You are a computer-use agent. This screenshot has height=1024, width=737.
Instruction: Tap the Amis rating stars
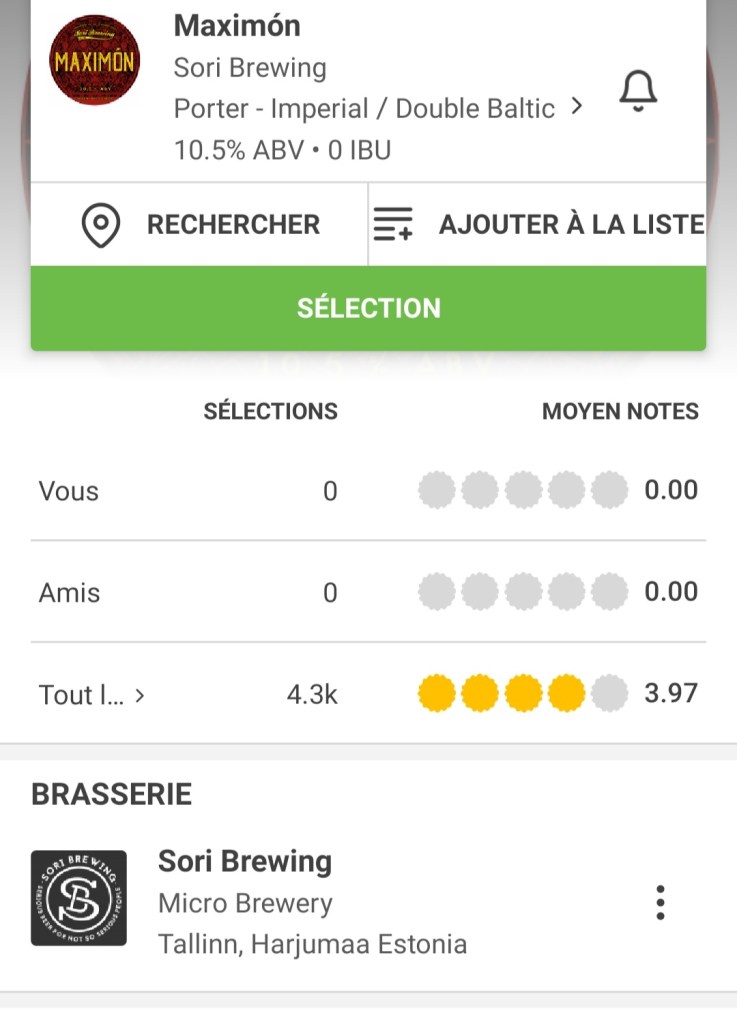(x=523, y=592)
